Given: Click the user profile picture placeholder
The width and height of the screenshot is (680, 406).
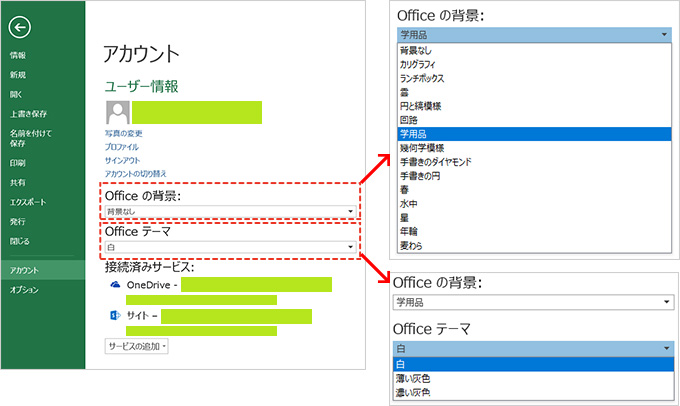Looking at the screenshot, I should click(x=118, y=112).
